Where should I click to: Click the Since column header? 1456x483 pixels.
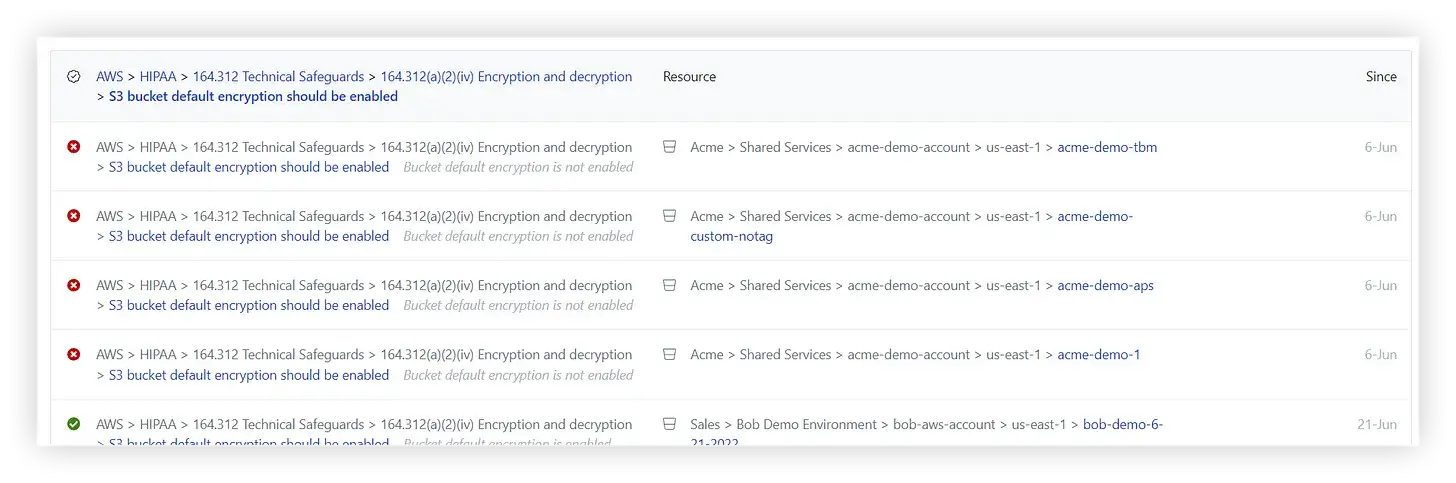[1381, 77]
